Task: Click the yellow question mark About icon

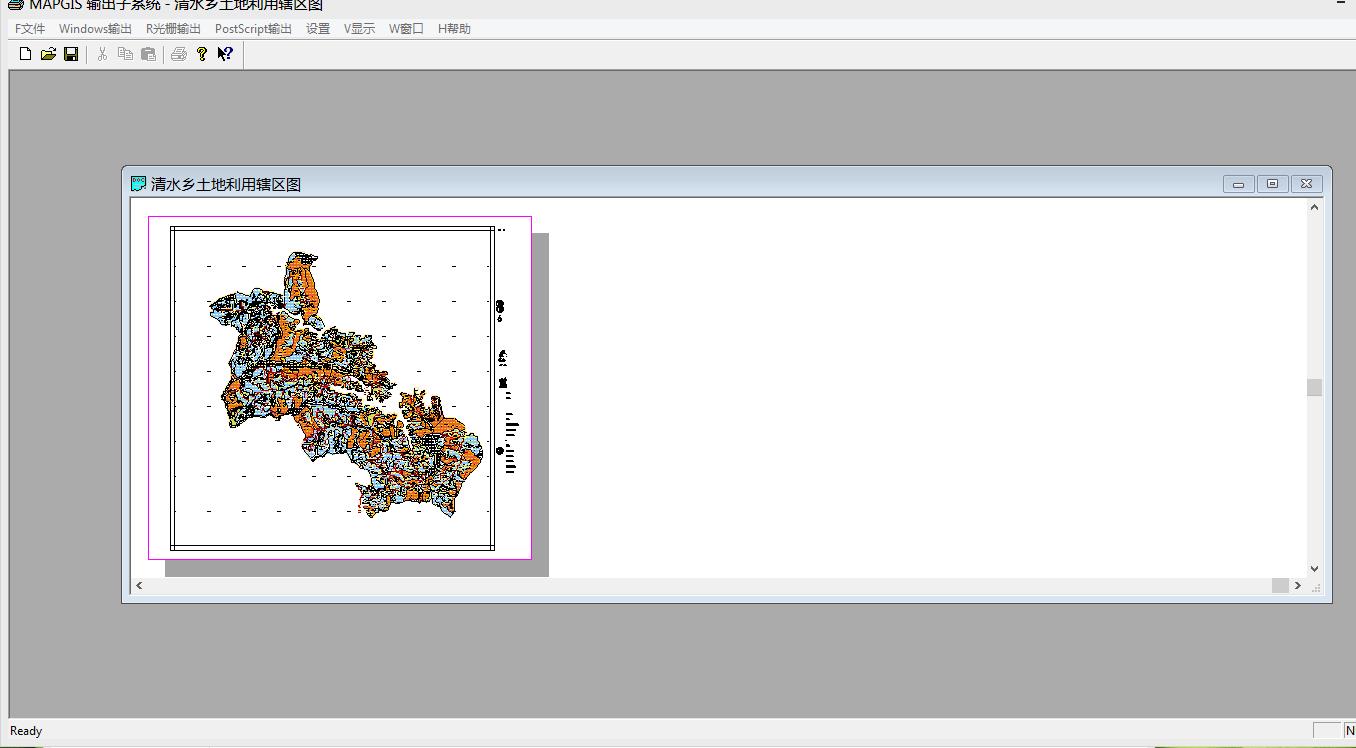Action: coord(202,54)
